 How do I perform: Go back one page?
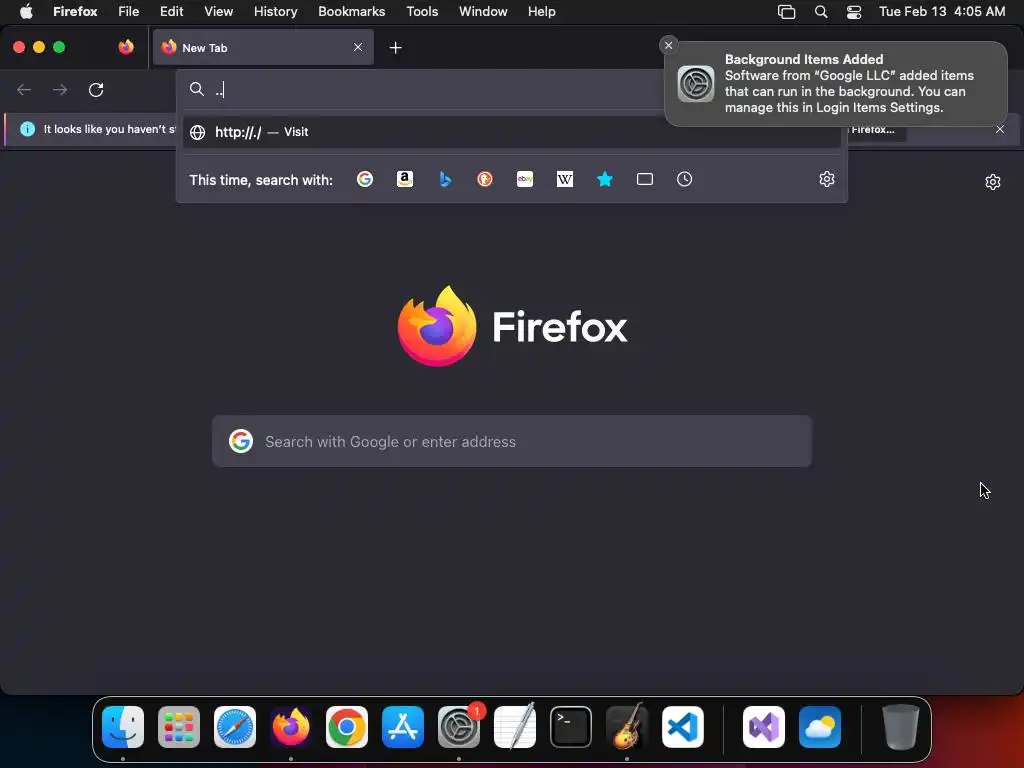coord(24,89)
